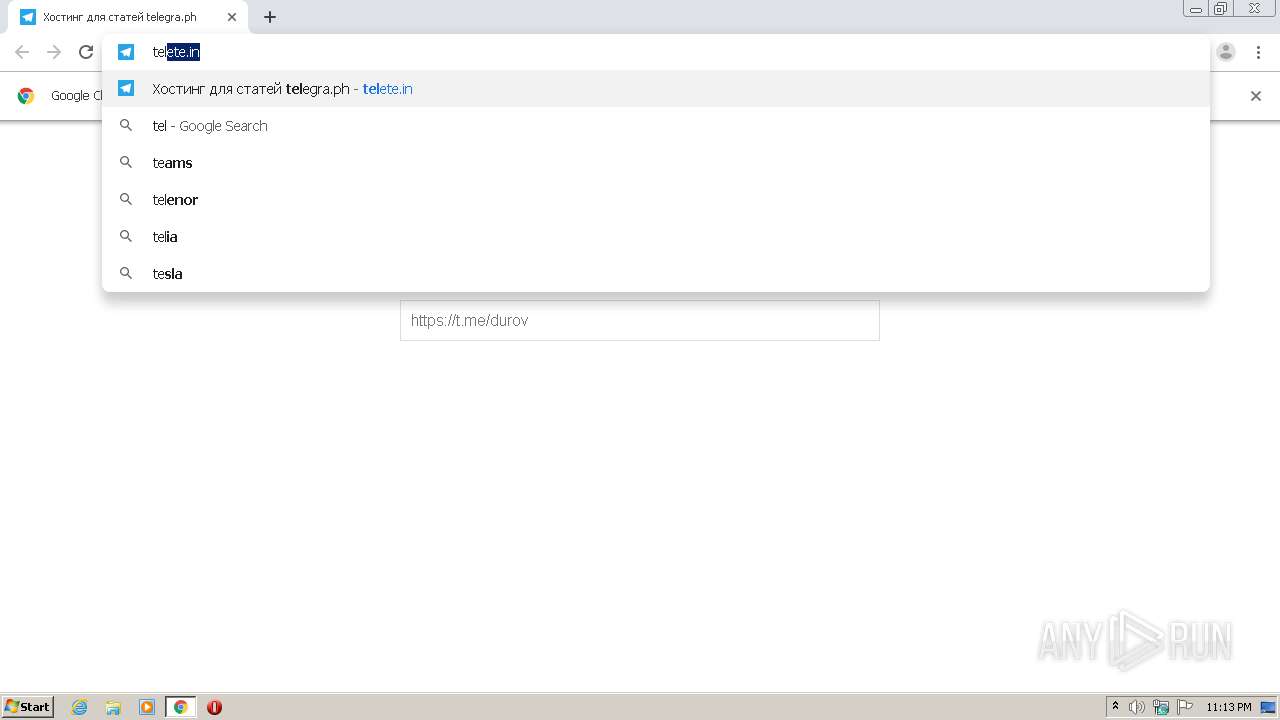This screenshot has height=720, width=1280.
Task: Choose the 'teams' search suggestion
Action: click(x=656, y=163)
